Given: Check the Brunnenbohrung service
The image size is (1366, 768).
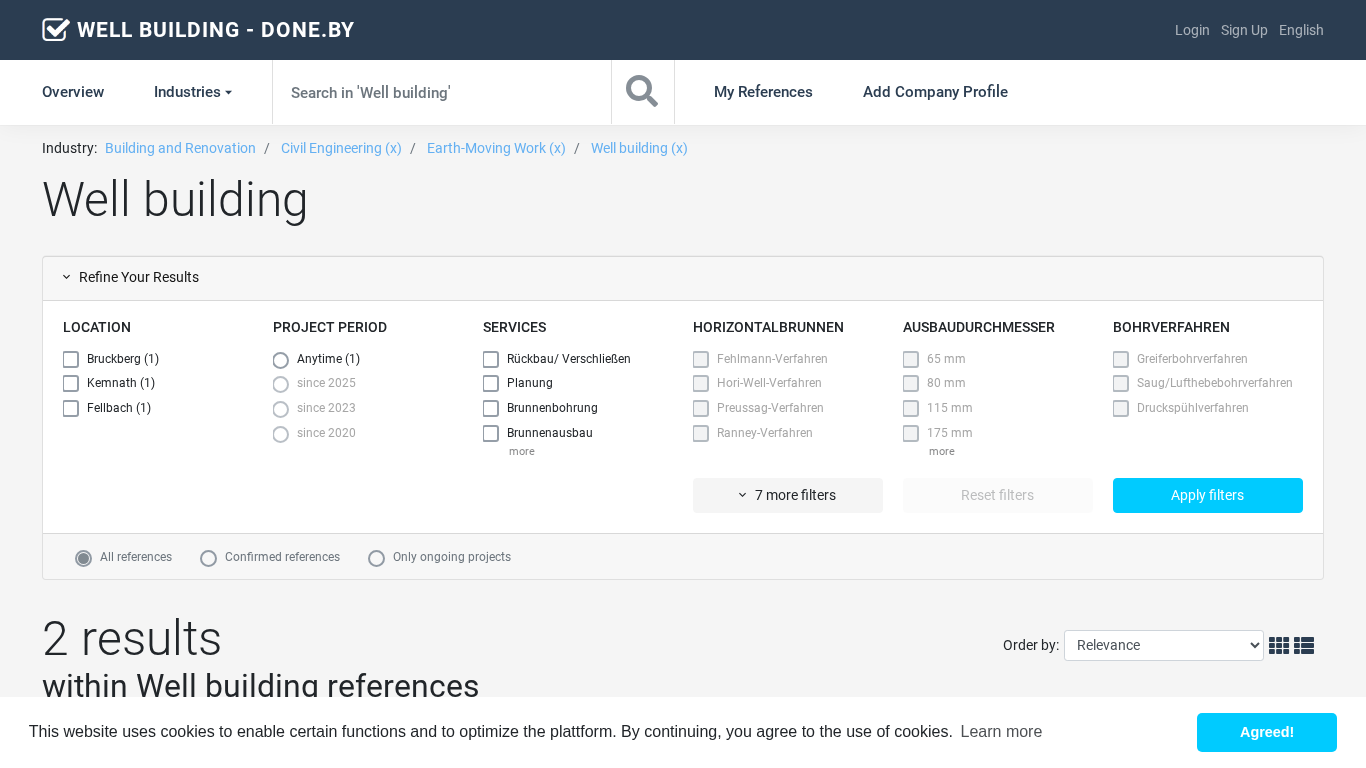Looking at the screenshot, I should 491,409.
